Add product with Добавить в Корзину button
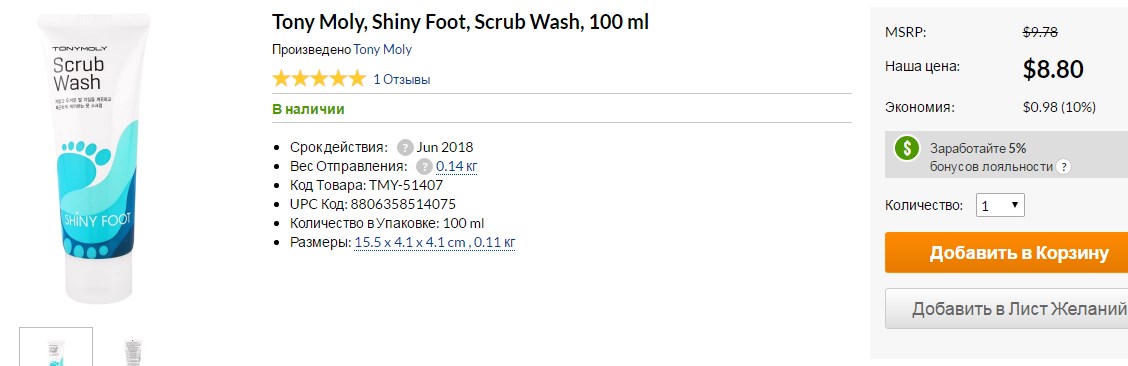This screenshot has width=1128, height=366. pos(1006,252)
